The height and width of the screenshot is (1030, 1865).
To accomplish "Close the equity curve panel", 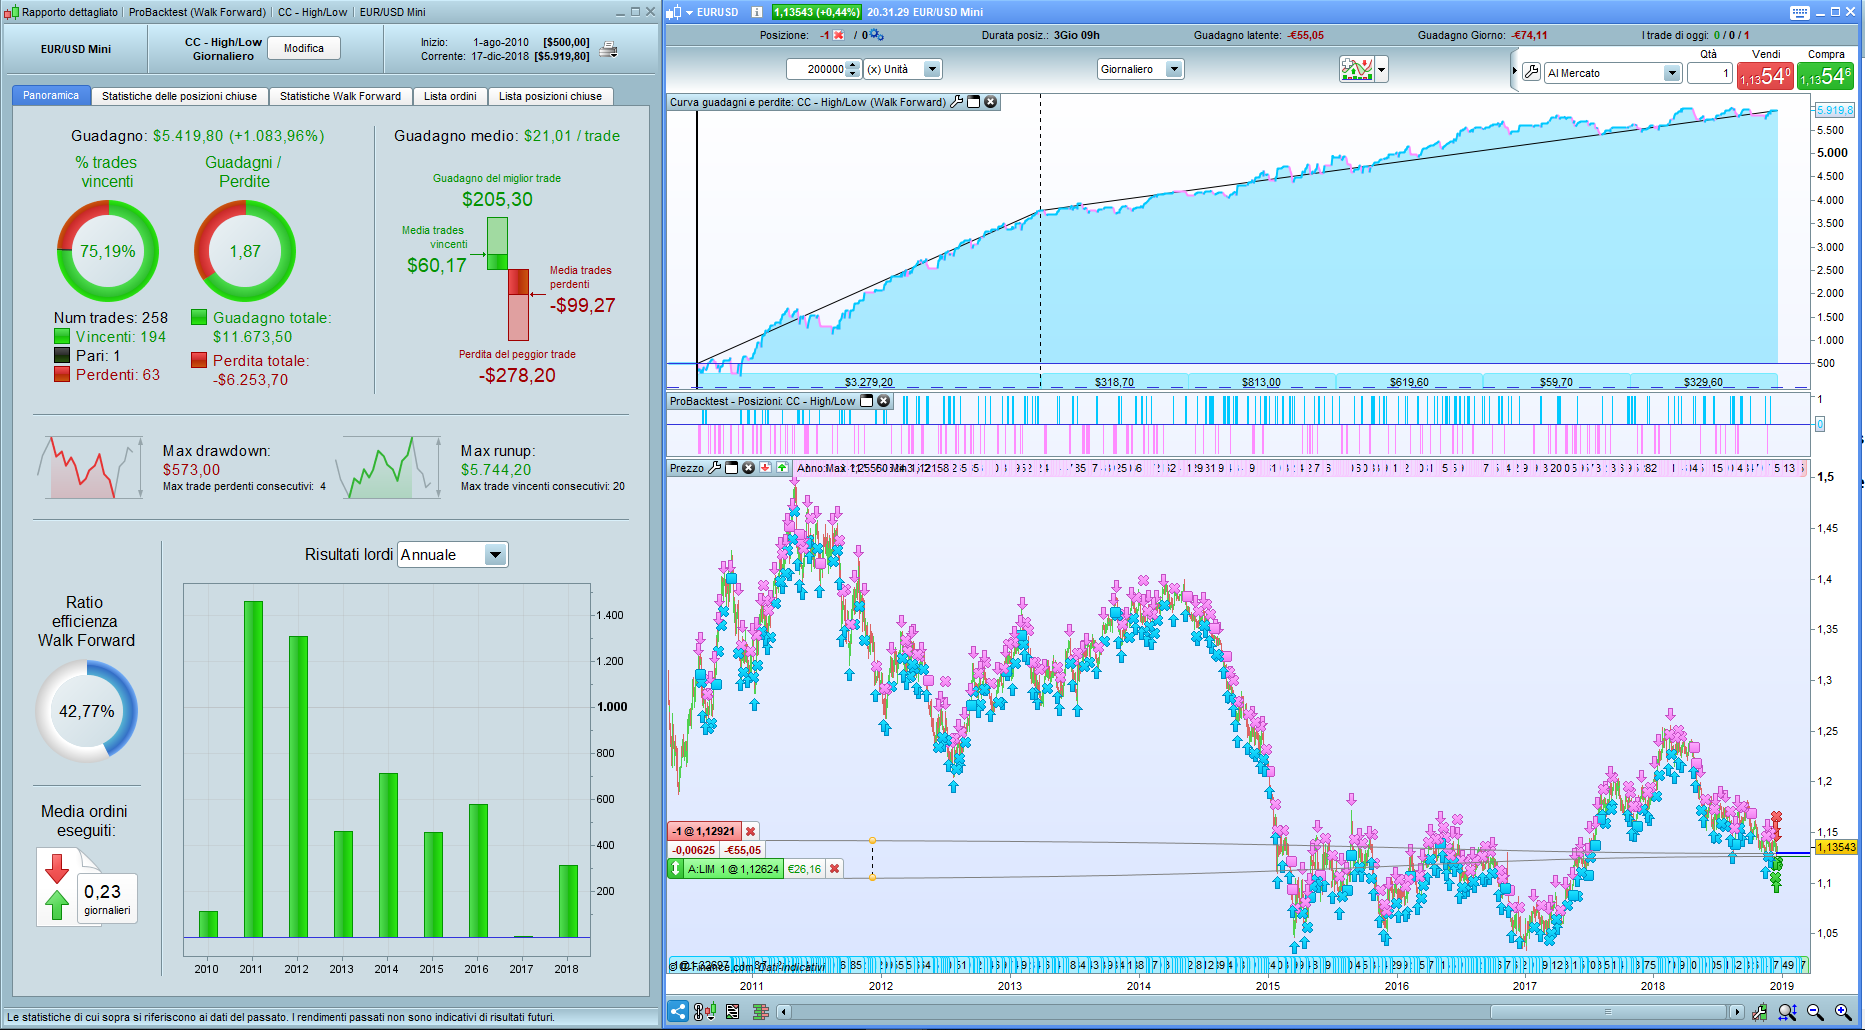I will point(991,102).
